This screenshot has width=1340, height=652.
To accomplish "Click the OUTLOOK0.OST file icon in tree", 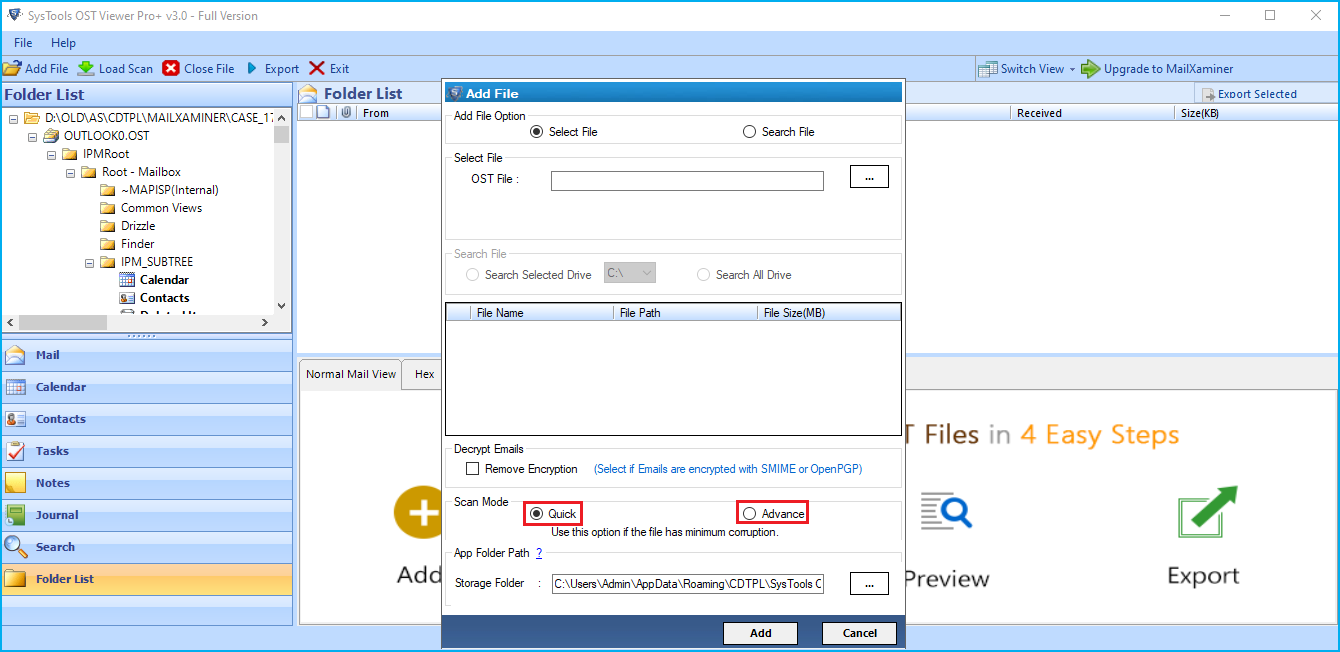I will [50, 136].
